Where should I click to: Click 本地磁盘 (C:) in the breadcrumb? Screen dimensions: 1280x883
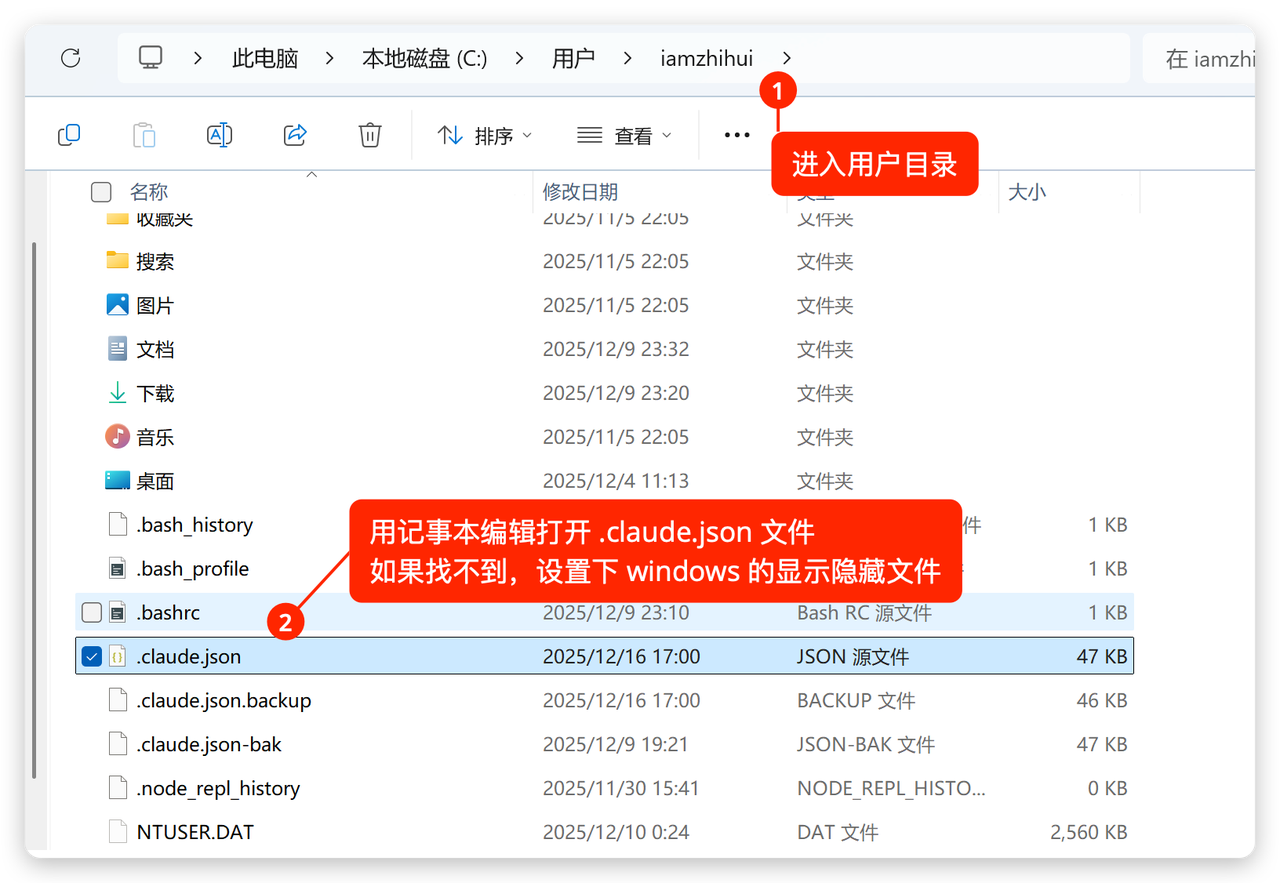click(x=424, y=58)
